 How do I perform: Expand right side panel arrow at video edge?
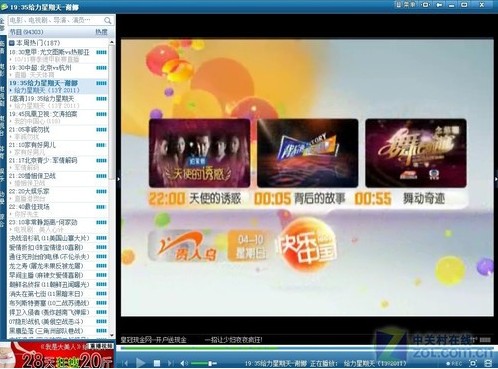[x=496, y=179]
